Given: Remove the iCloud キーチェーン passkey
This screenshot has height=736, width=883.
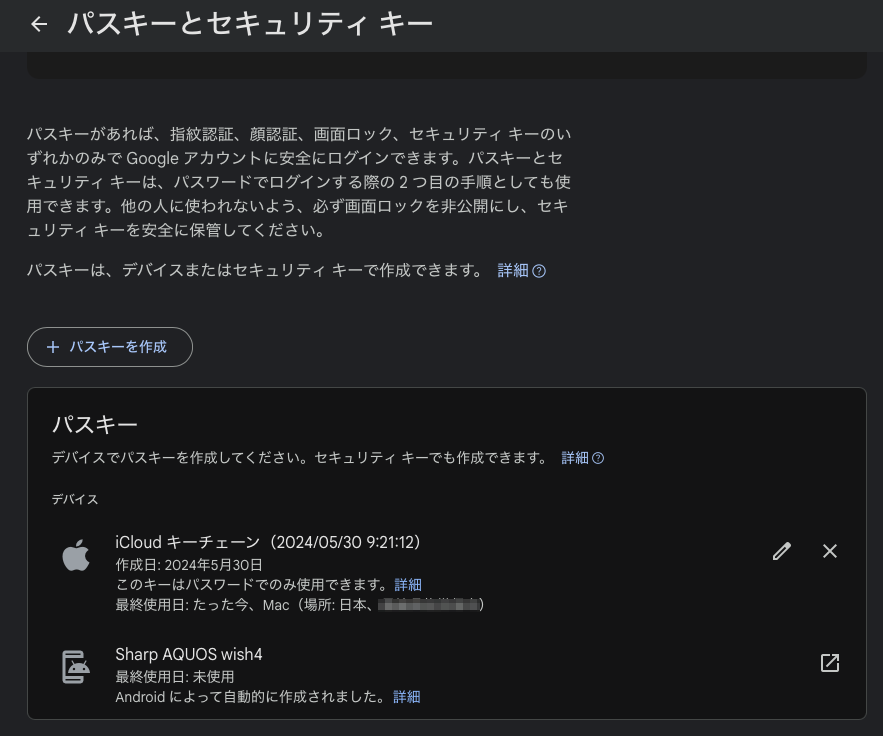Looking at the screenshot, I should tap(830, 551).
